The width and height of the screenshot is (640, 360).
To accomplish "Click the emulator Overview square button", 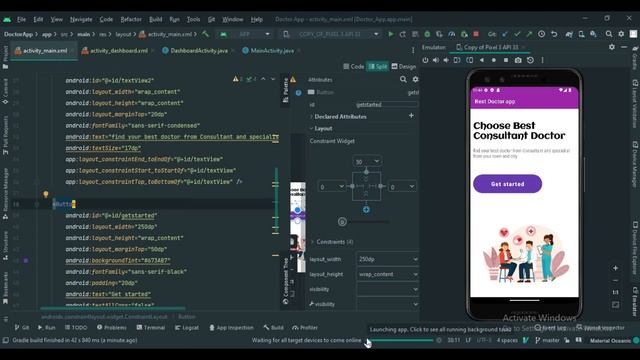I will coord(506,60).
